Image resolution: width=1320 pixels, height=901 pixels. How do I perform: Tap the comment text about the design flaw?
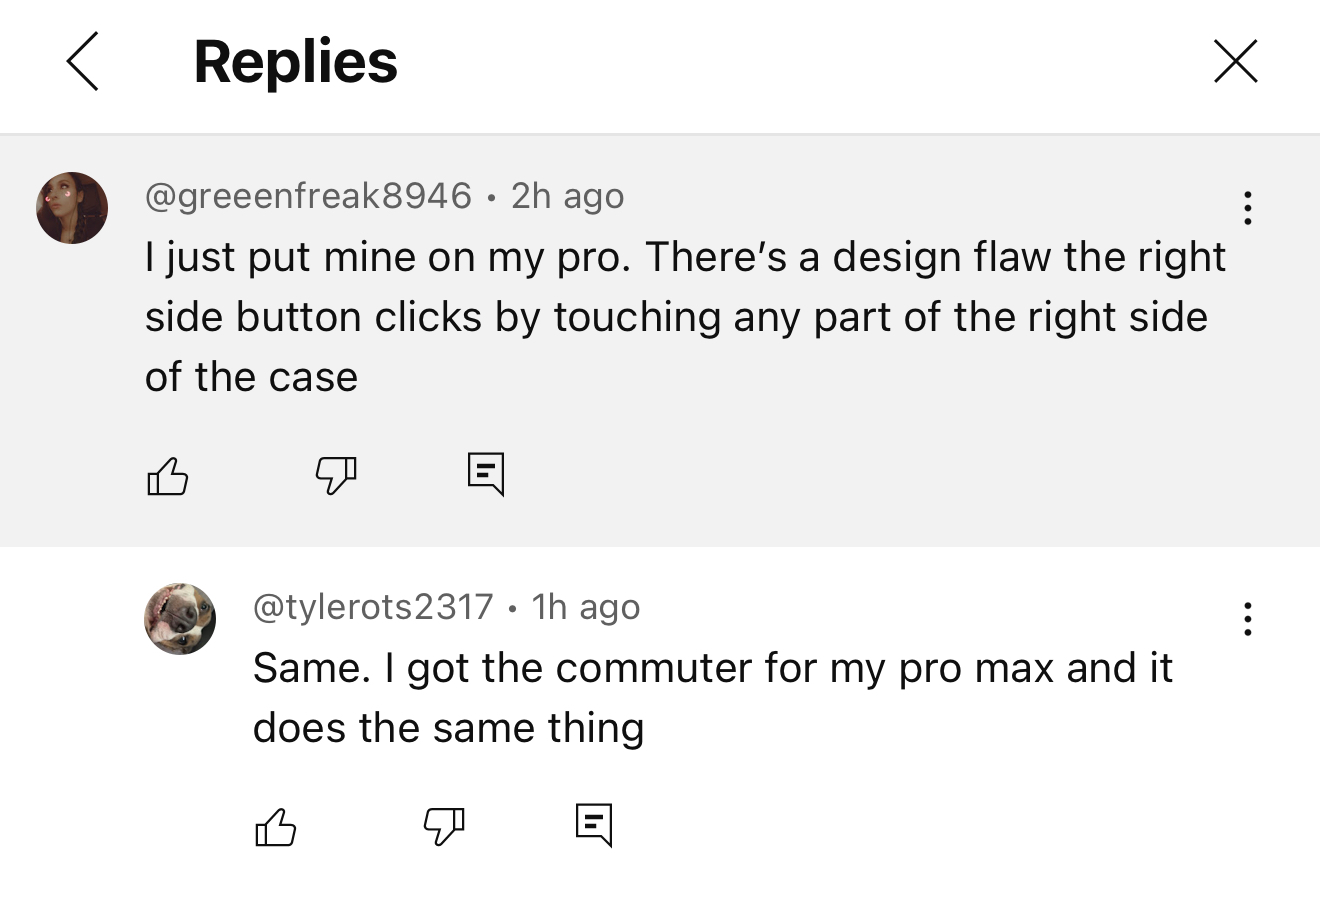[x=684, y=316]
